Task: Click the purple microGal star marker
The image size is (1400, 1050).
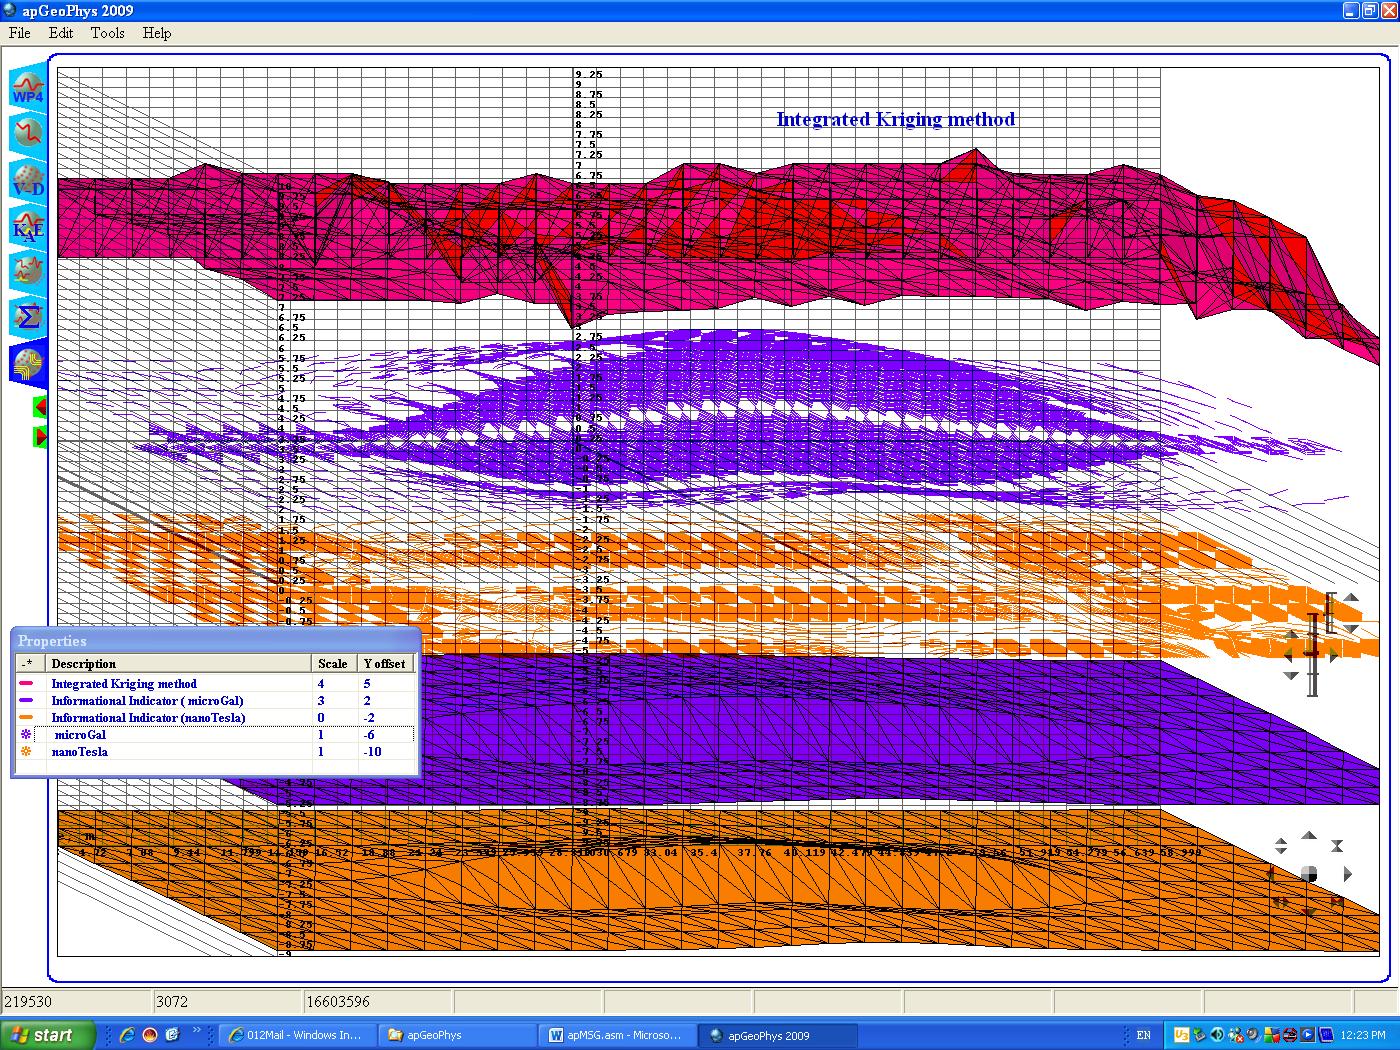Action: coord(27,735)
